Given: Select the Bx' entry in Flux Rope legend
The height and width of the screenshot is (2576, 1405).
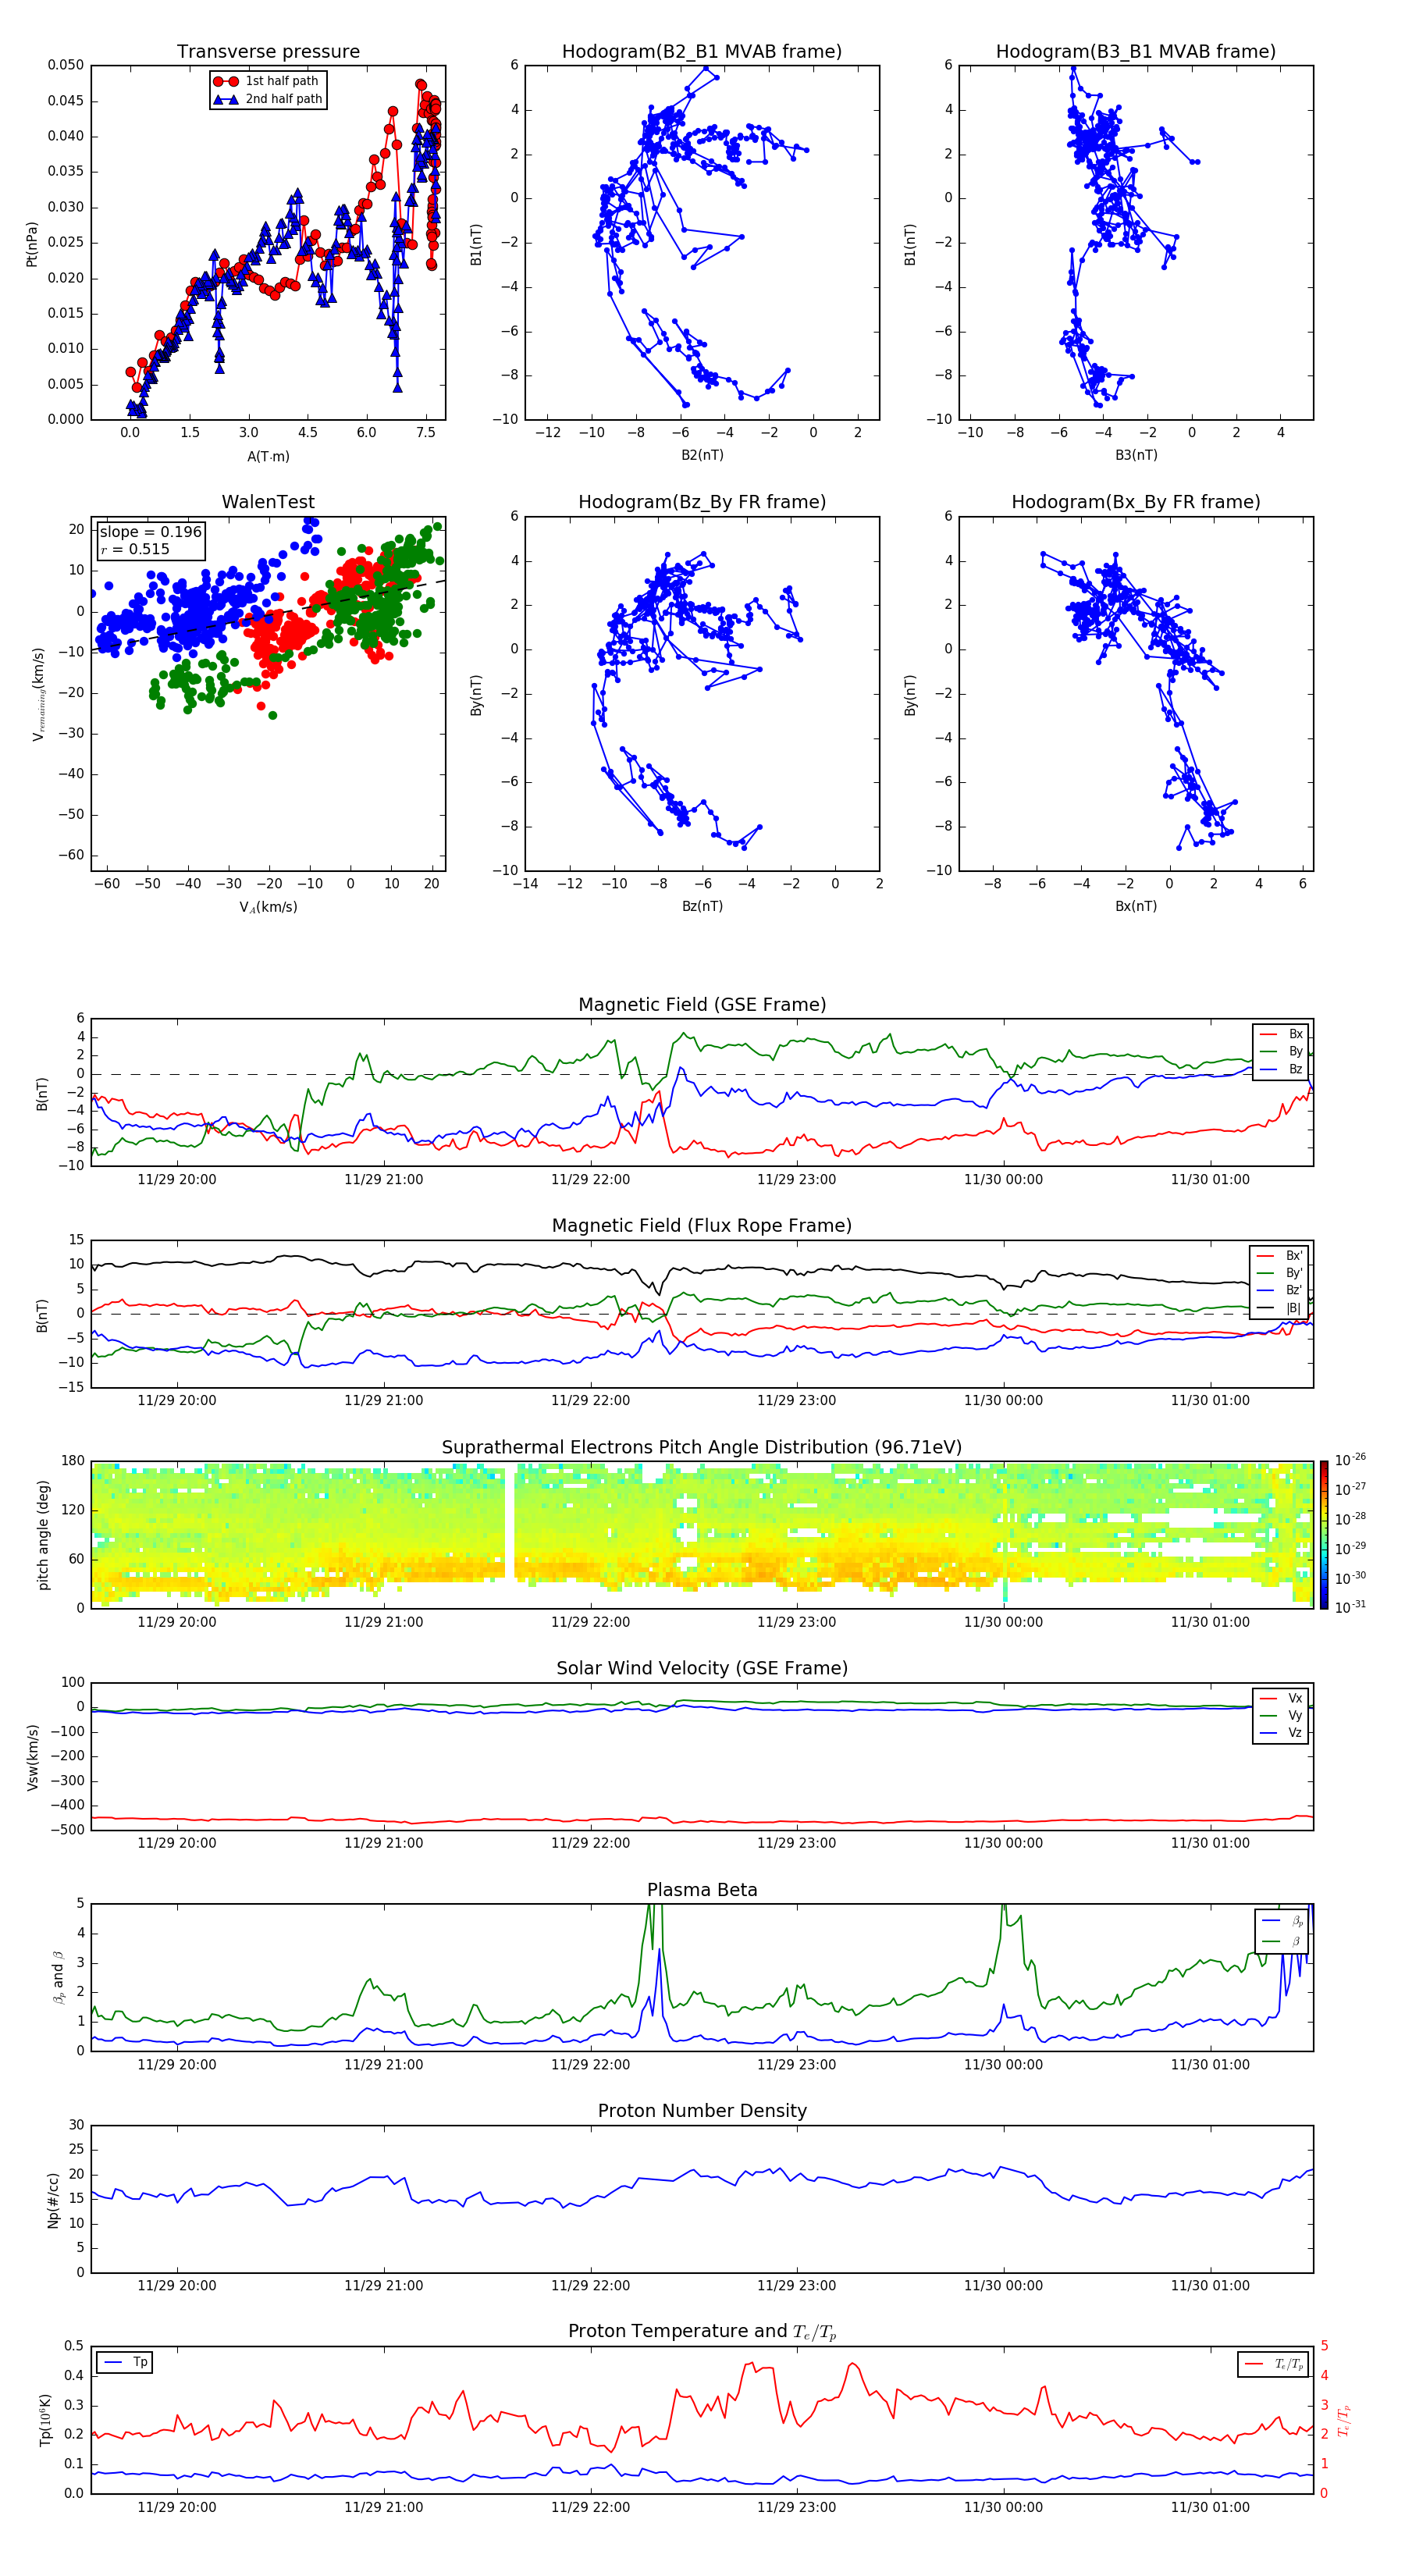Looking at the screenshot, I should tap(1280, 1256).
